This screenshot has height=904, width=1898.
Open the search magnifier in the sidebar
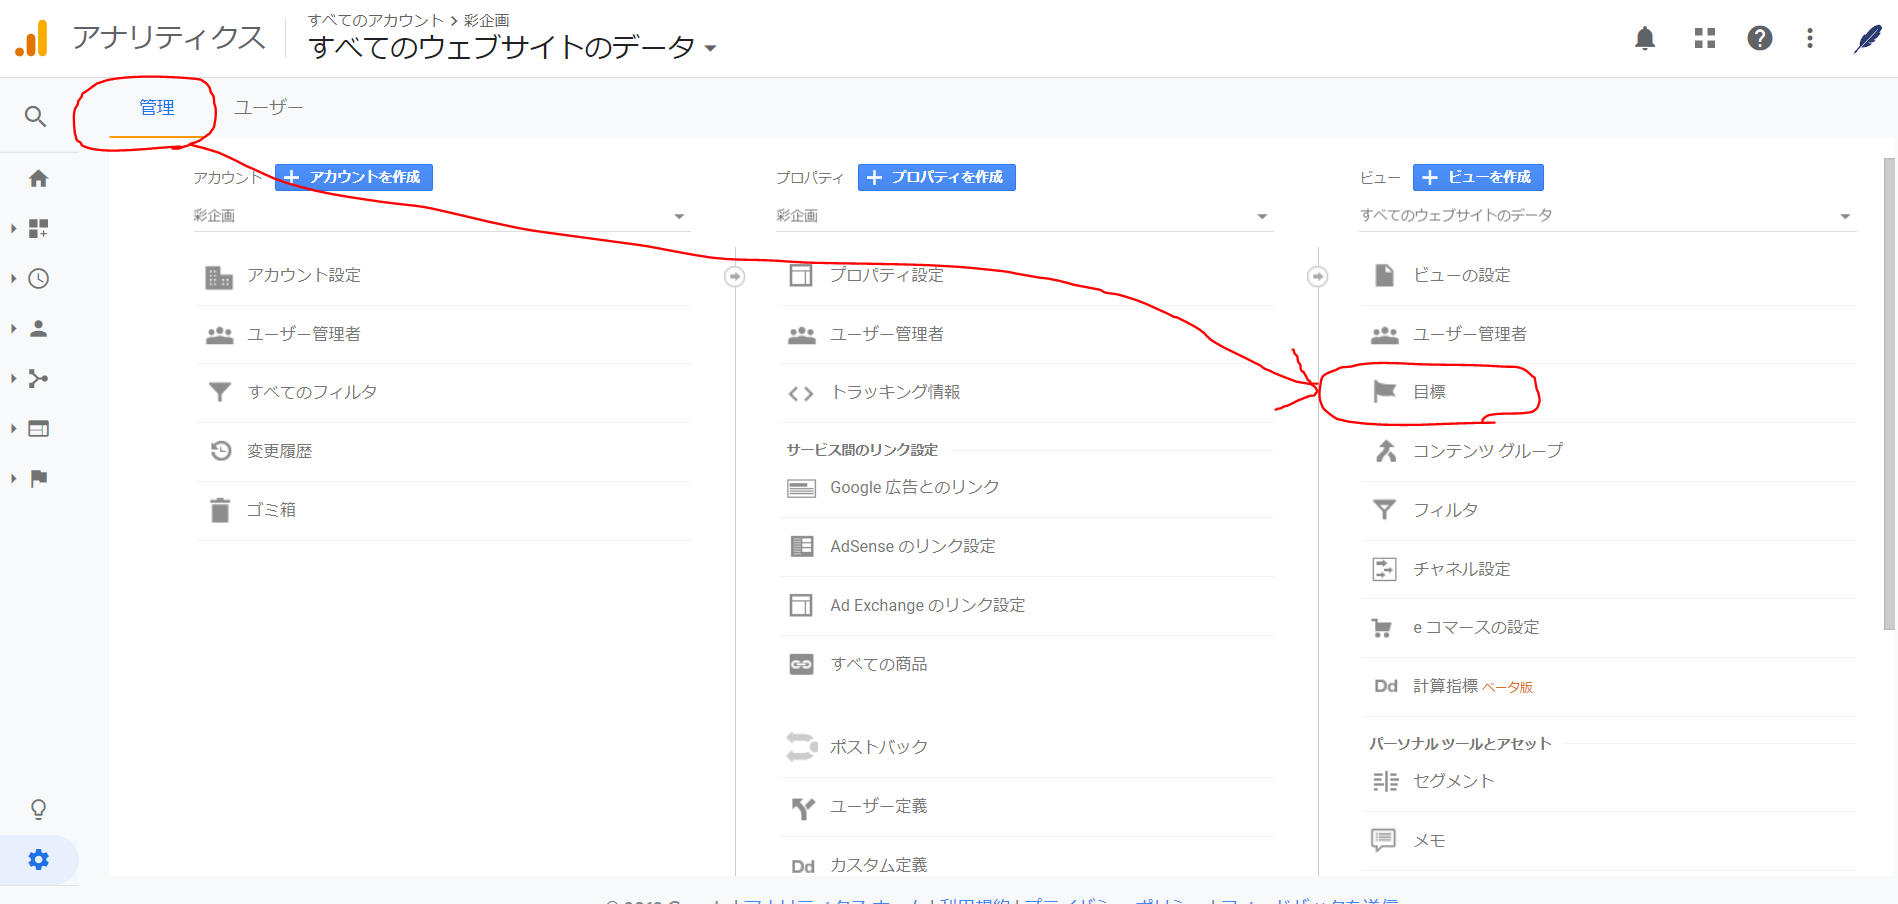[x=35, y=117]
